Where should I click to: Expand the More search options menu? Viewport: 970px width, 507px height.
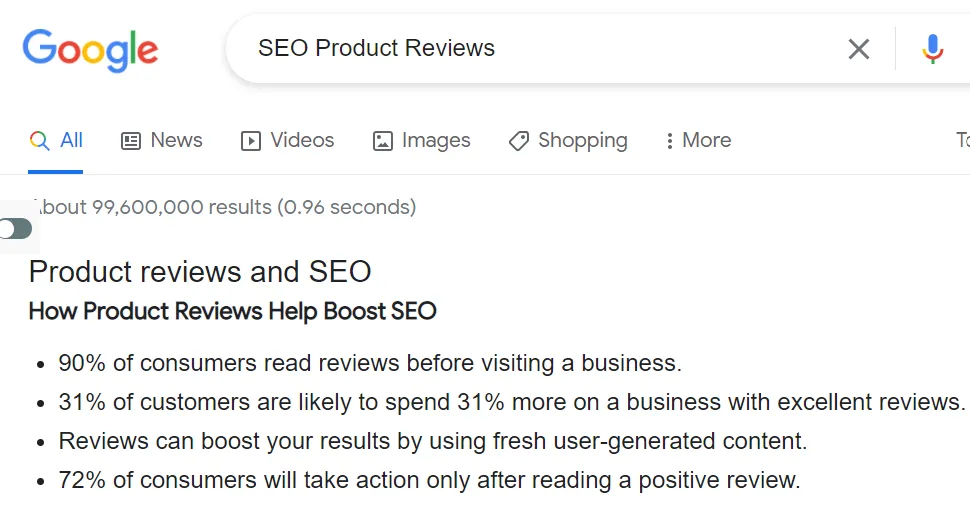(698, 141)
